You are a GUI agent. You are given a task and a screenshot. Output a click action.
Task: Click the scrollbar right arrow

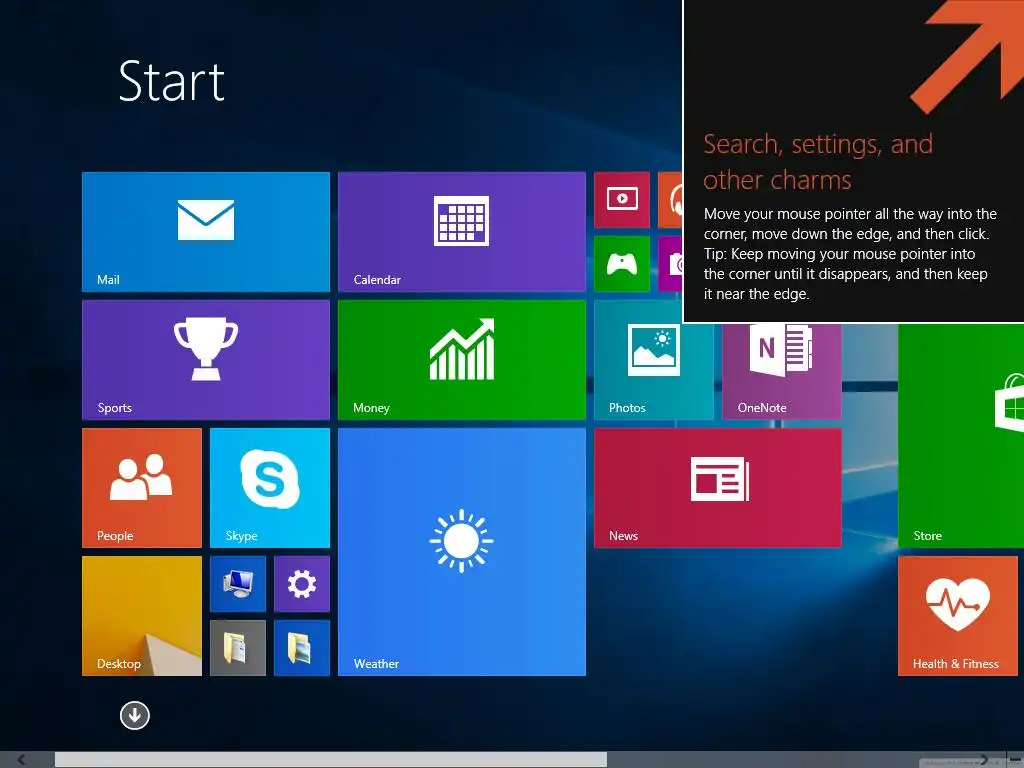click(x=984, y=760)
